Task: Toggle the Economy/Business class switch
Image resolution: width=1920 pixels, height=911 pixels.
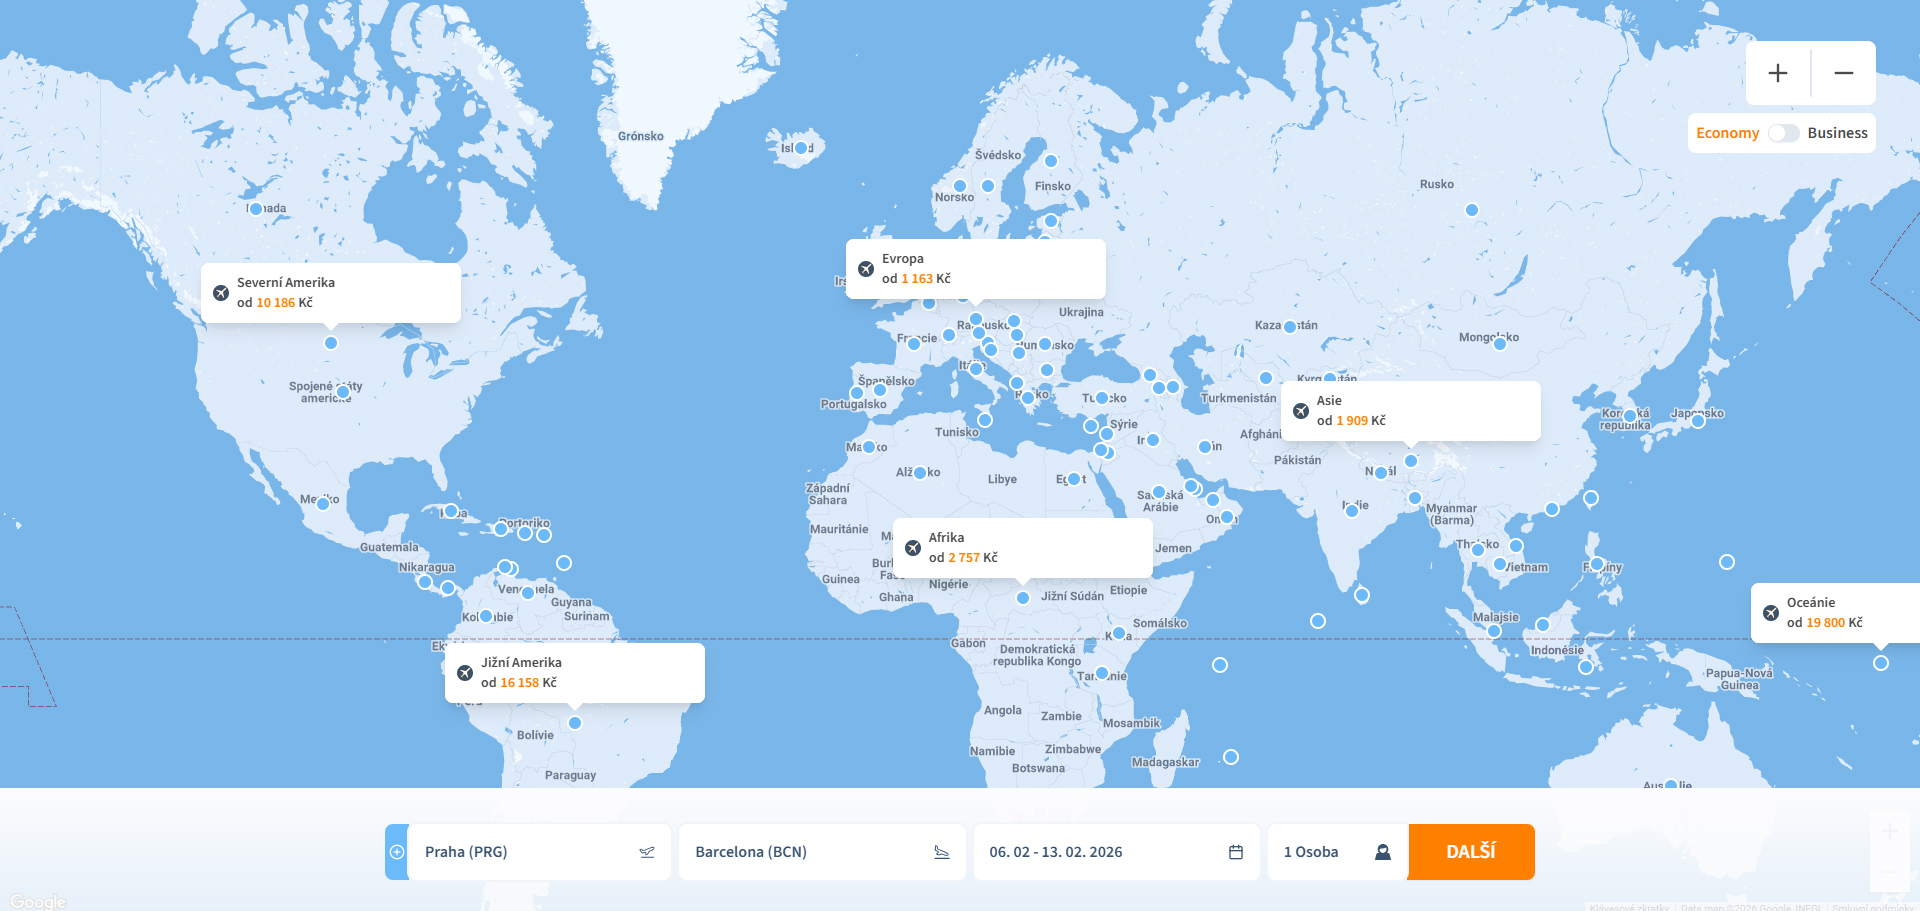Action: tap(1783, 133)
